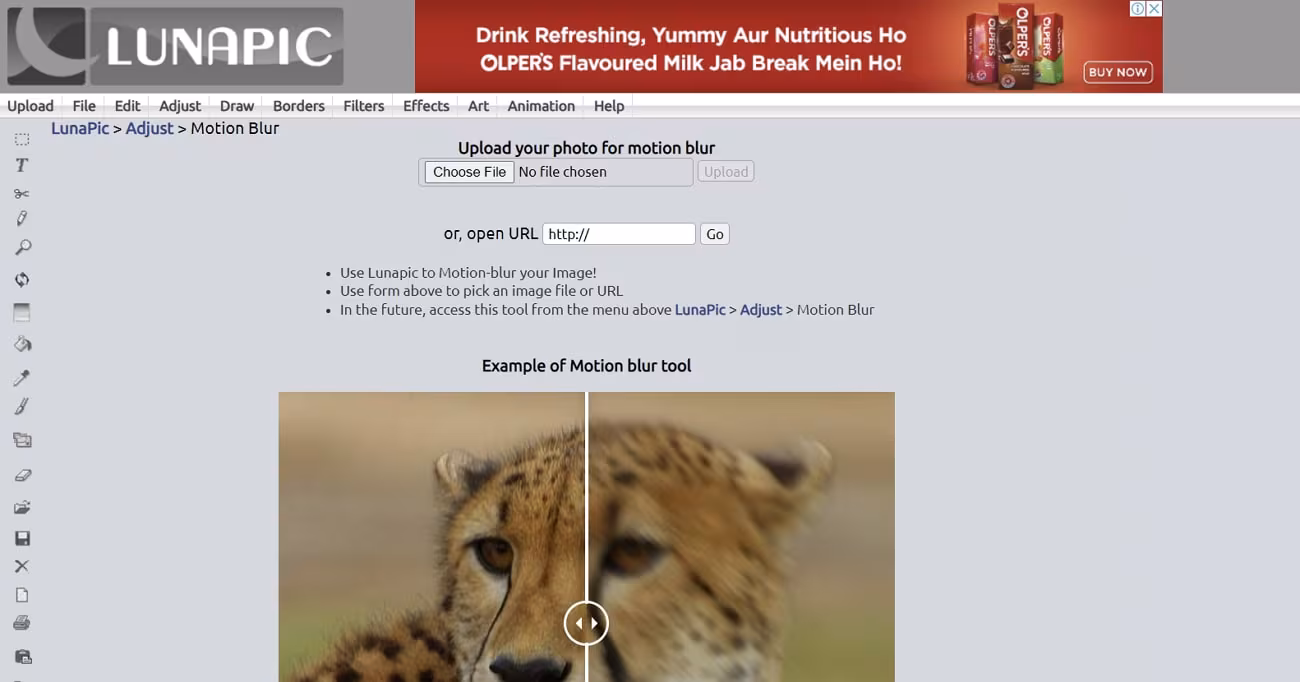Select the paint bucket fill tool
The height and width of the screenshot is (682, 1300).
(22, 344)
